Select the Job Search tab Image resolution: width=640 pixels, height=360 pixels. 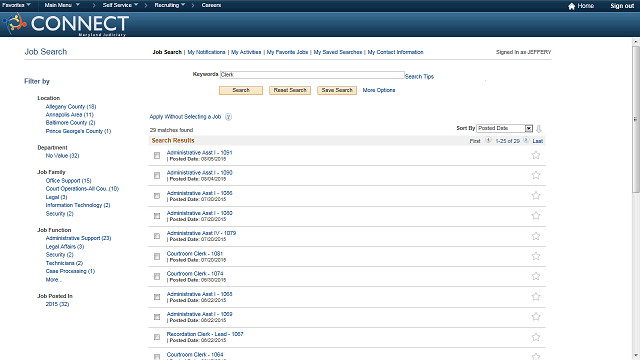coord(167,52)
